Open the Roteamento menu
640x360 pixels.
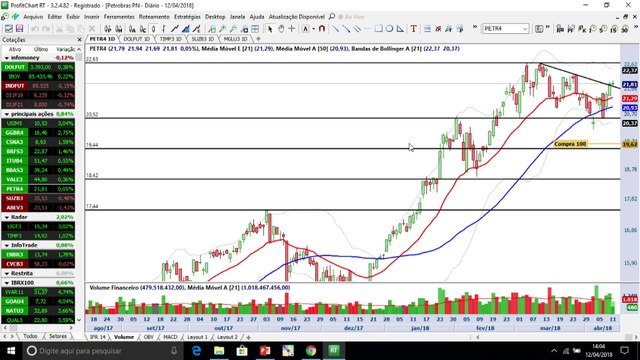tap(154, 17)
